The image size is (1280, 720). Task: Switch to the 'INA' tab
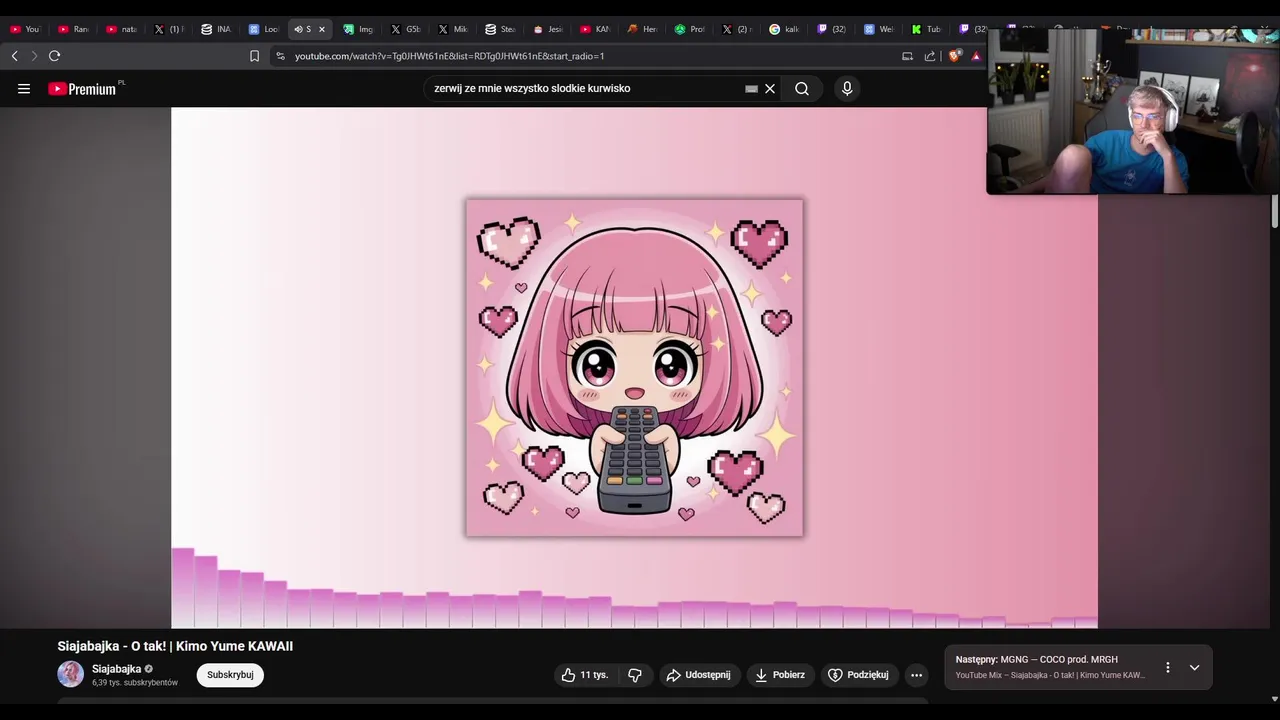pos(216,29)
